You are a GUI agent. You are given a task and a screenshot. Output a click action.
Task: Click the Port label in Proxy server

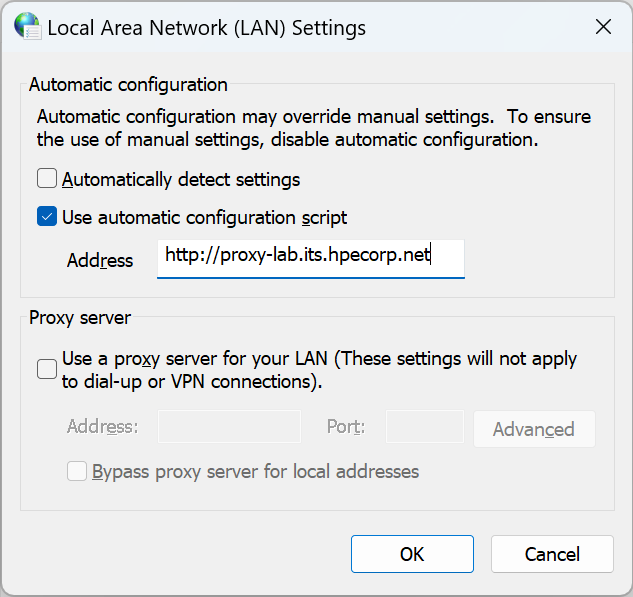tap(345, 427)
